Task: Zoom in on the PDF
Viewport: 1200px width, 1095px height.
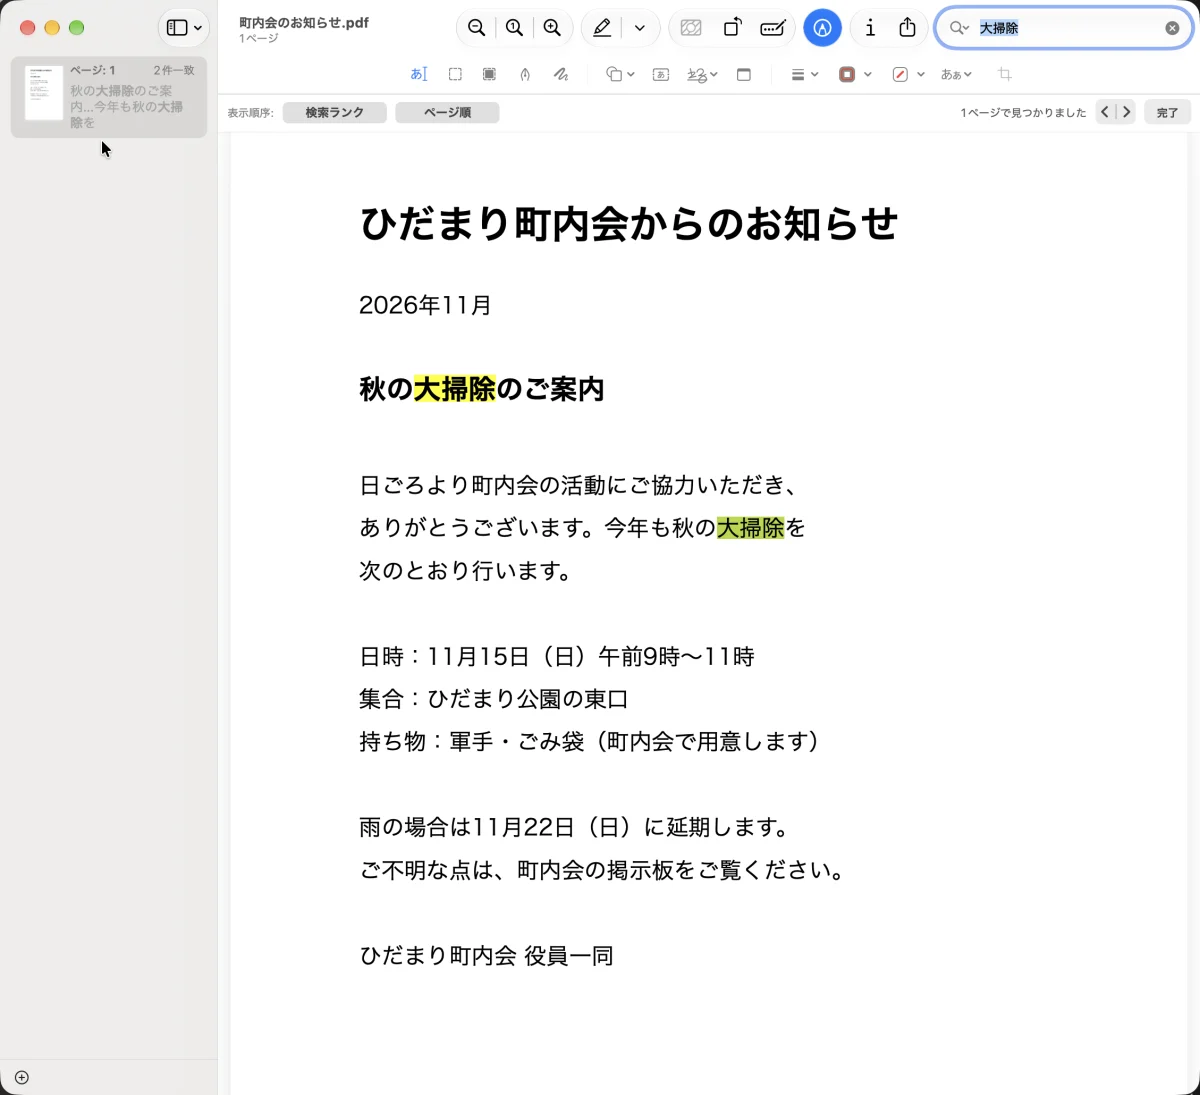Action: 552,28
